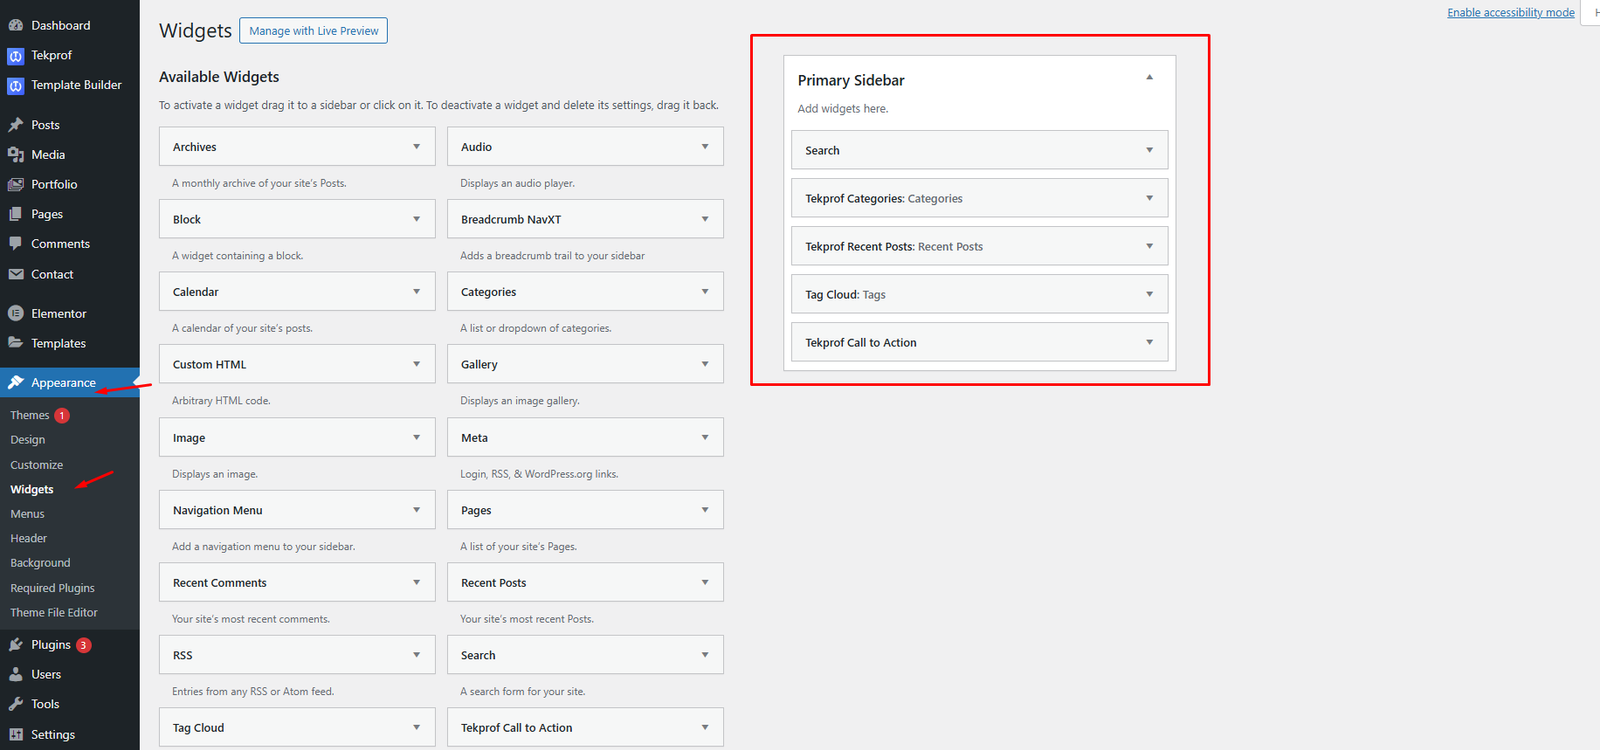
Task: Expand the Archives widget dropdown arrow
Action: click(416, 147)
